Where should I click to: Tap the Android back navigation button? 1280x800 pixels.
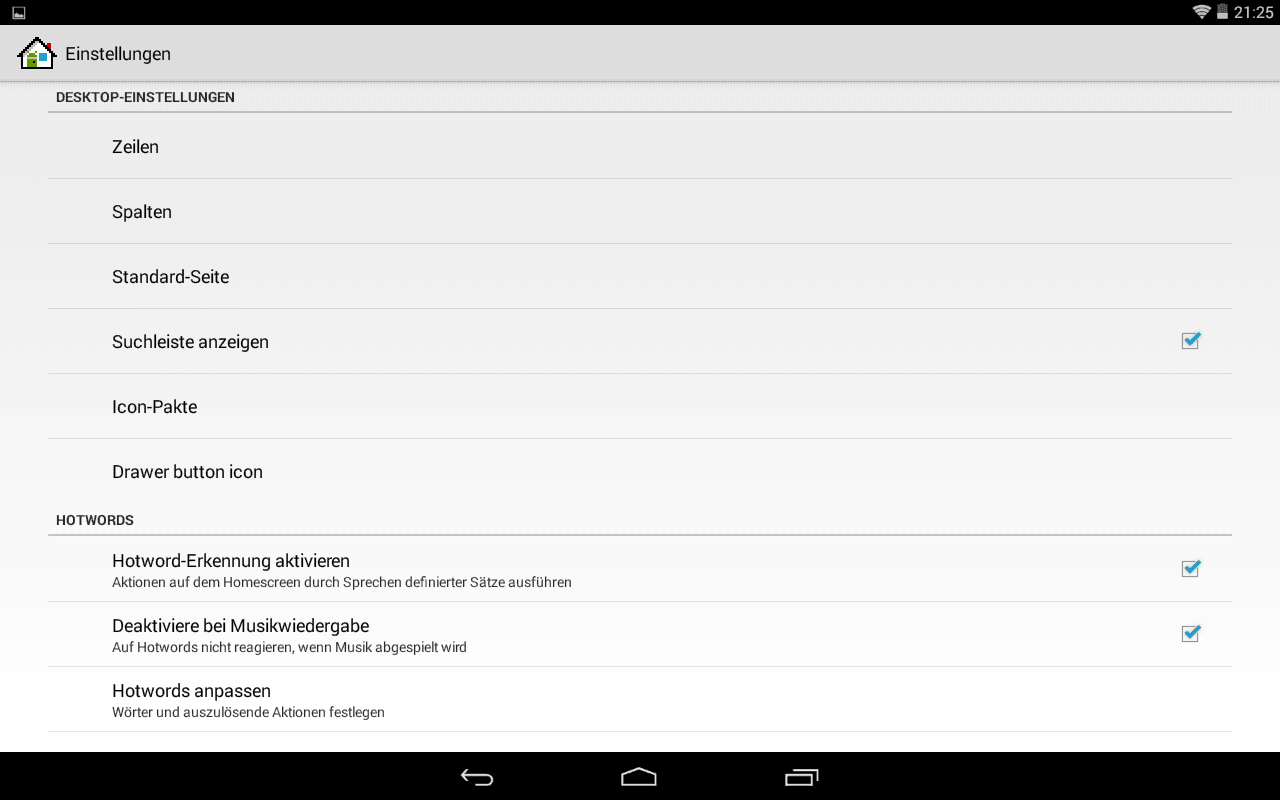(477, 777)
